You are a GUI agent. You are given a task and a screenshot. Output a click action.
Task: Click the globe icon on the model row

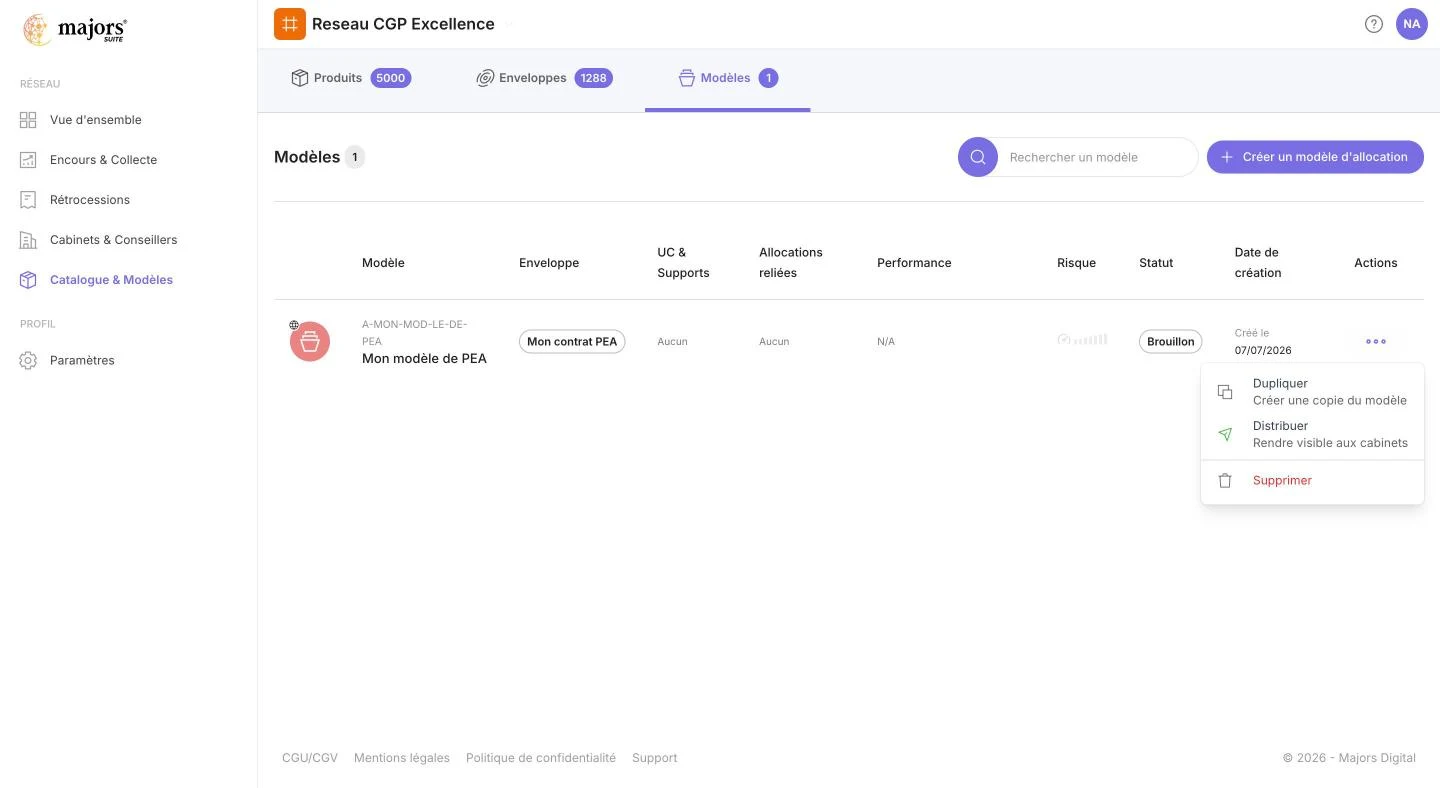tap(294, 325)
